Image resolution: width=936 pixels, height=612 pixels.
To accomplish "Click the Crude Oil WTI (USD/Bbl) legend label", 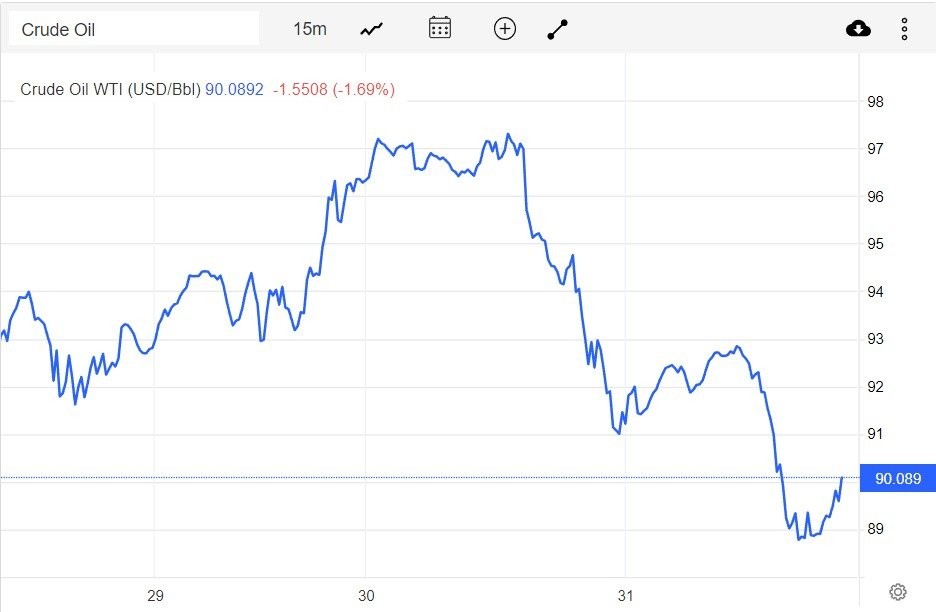I will [111, 90].
